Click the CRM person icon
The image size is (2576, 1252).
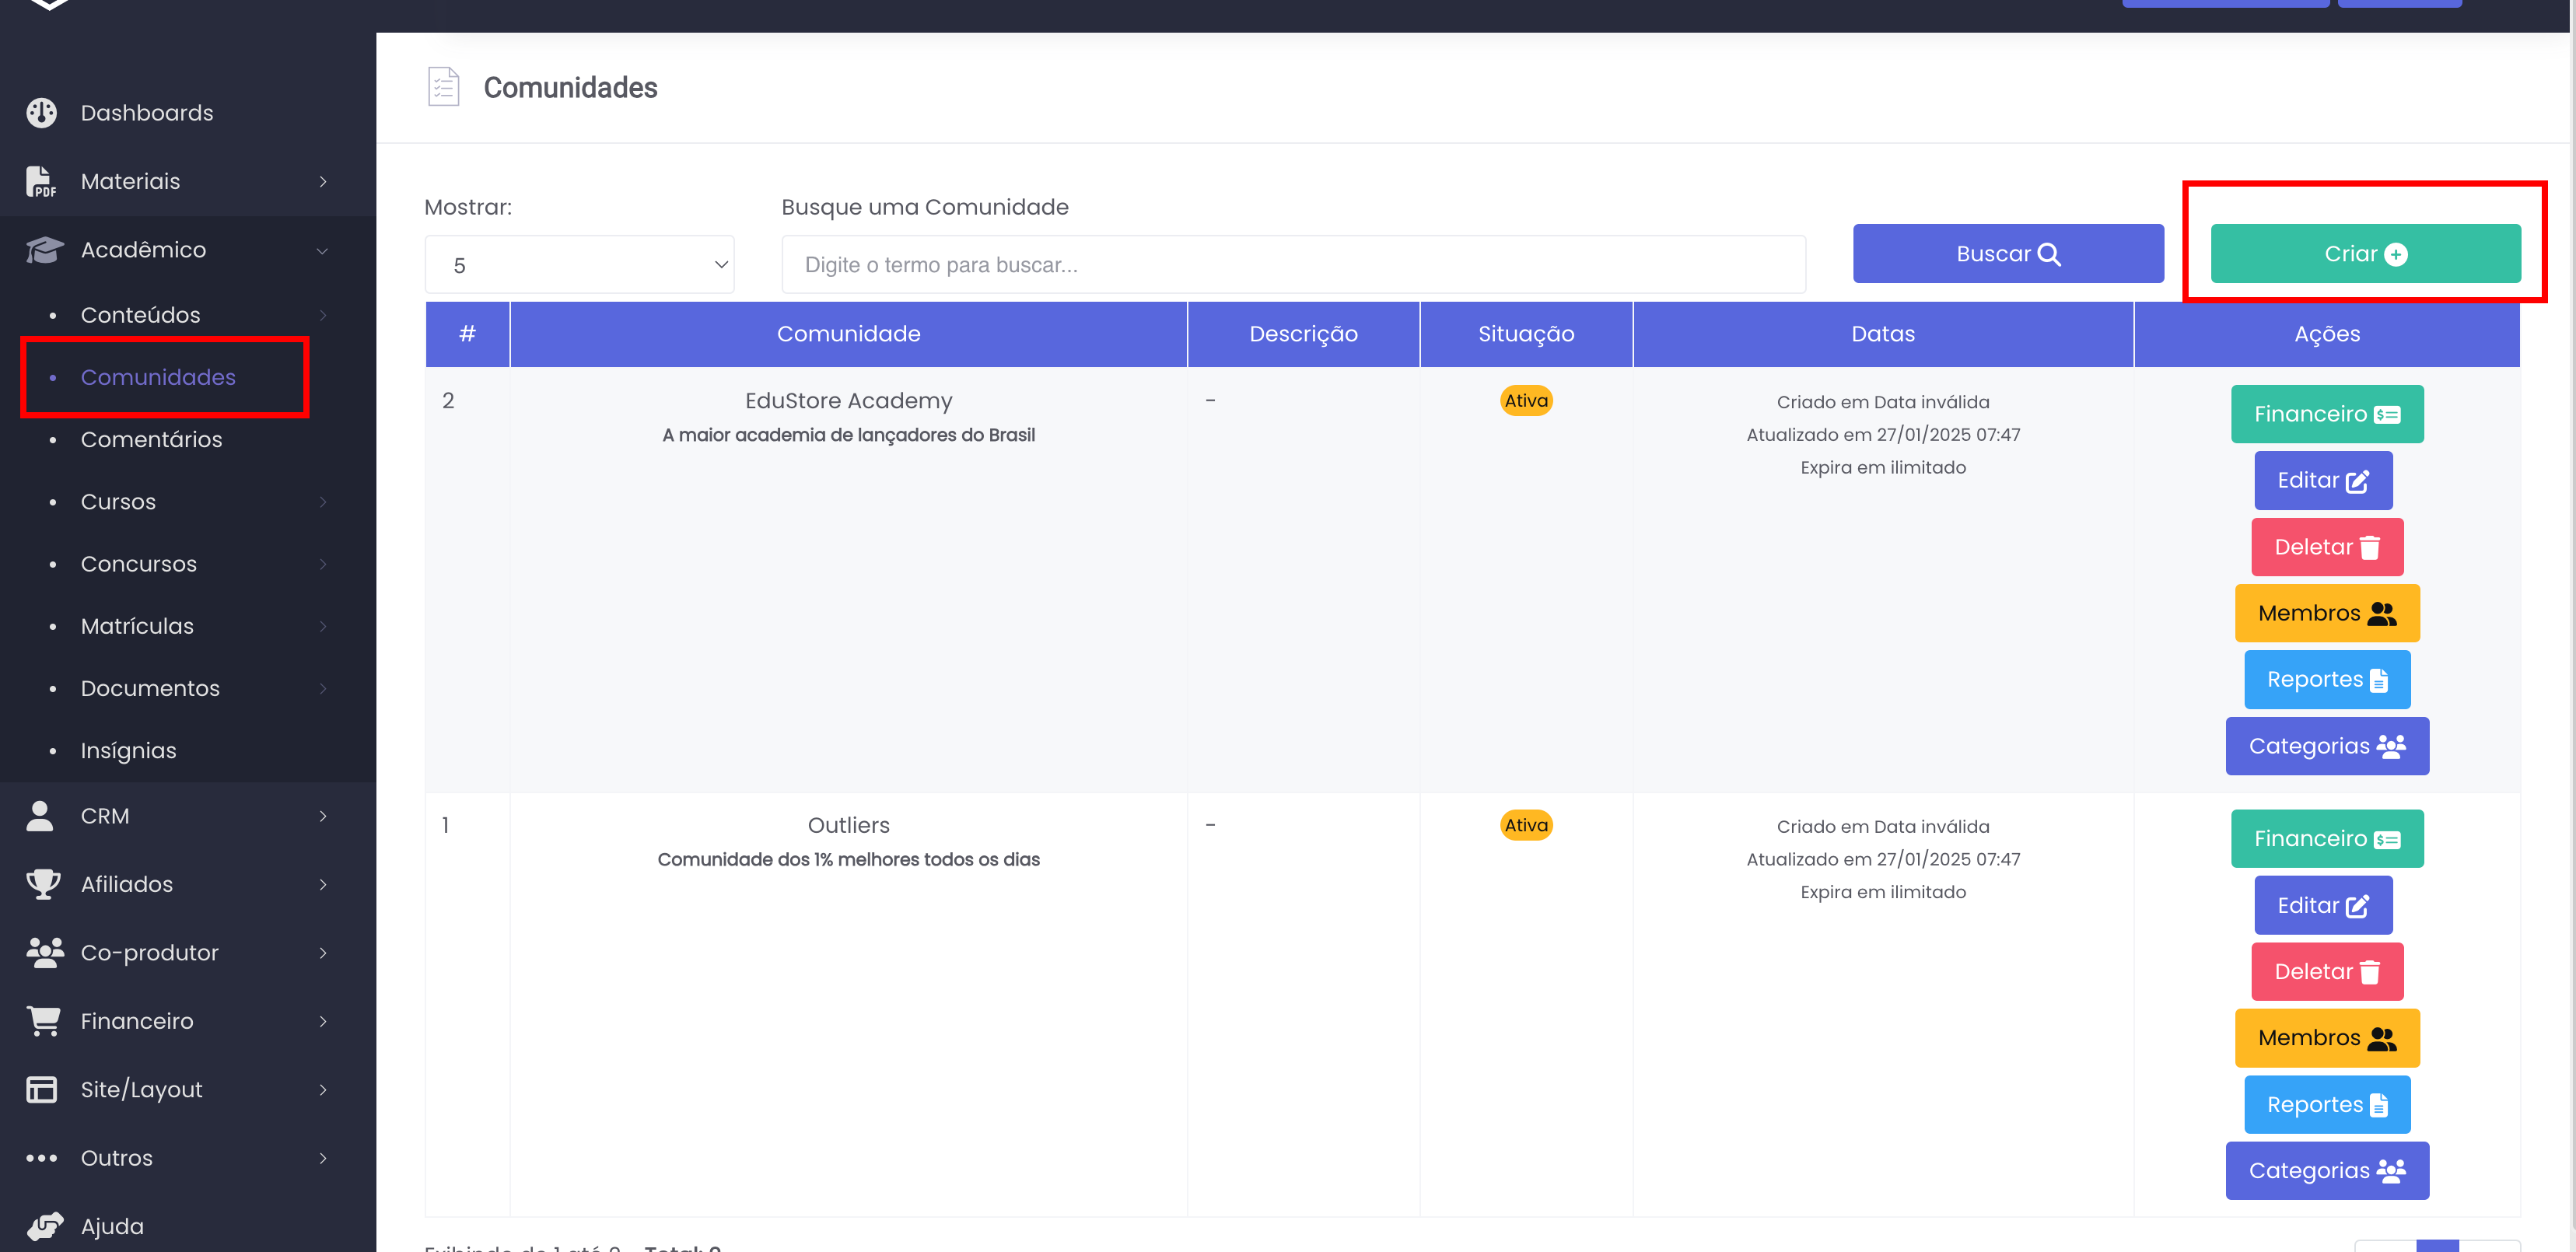[40, 816]
